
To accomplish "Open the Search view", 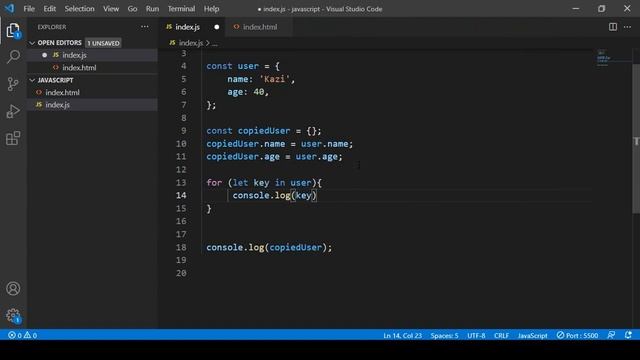I will pos(13,57).
